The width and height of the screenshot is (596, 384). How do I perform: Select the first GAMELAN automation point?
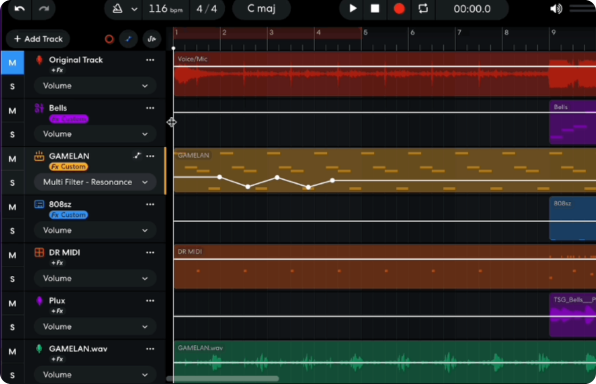tap(219, 177)
